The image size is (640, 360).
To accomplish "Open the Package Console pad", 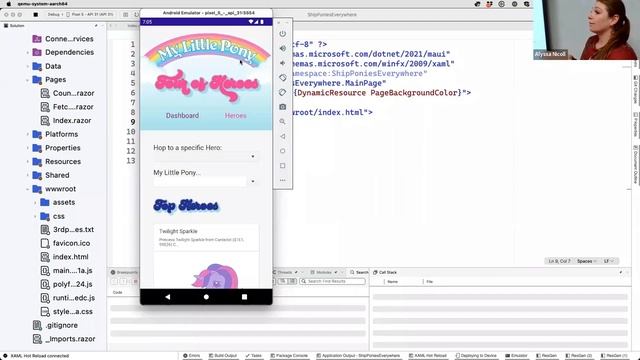I will click(x=289, y=356).
